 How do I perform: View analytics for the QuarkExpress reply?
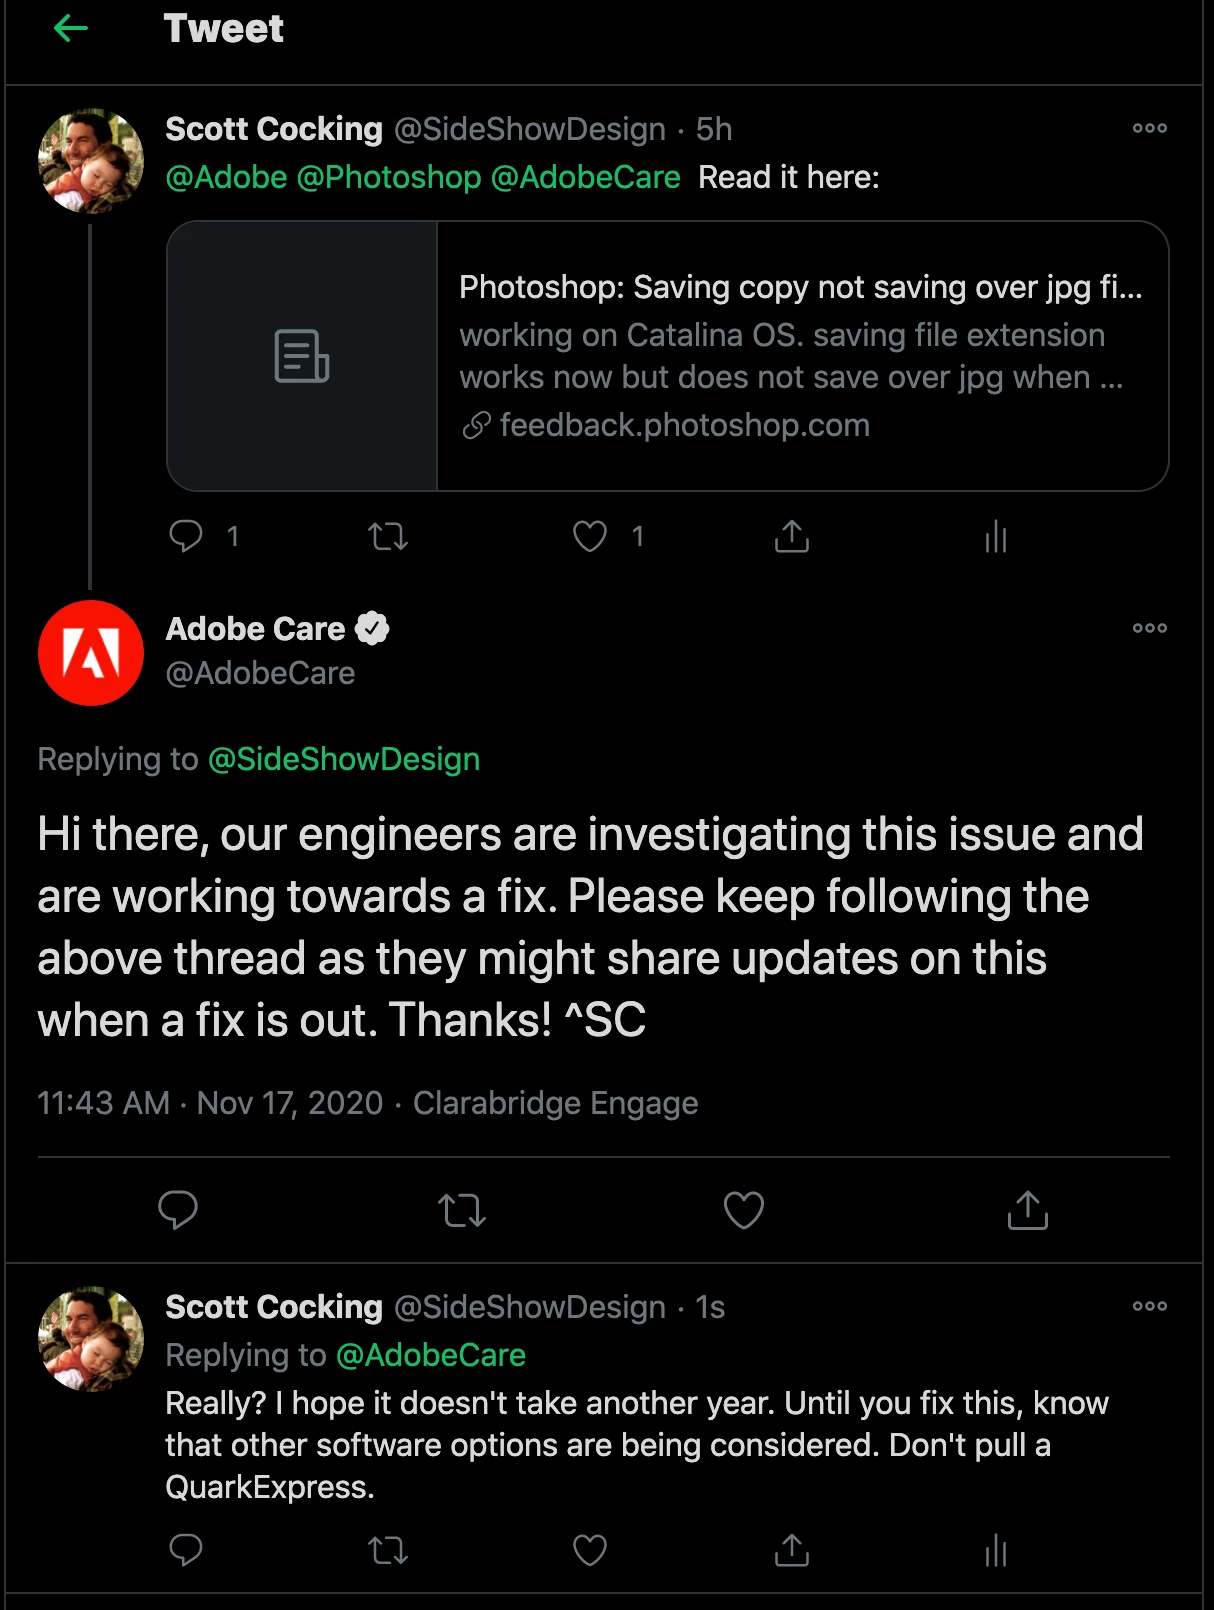pyautogui.click(x=995, y=1551)
